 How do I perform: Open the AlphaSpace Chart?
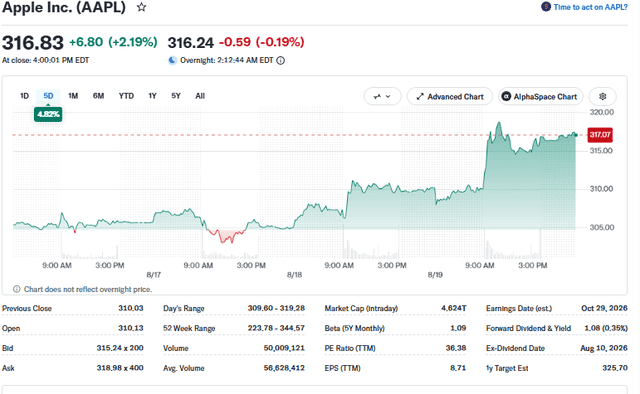click(x=540, y=97)
